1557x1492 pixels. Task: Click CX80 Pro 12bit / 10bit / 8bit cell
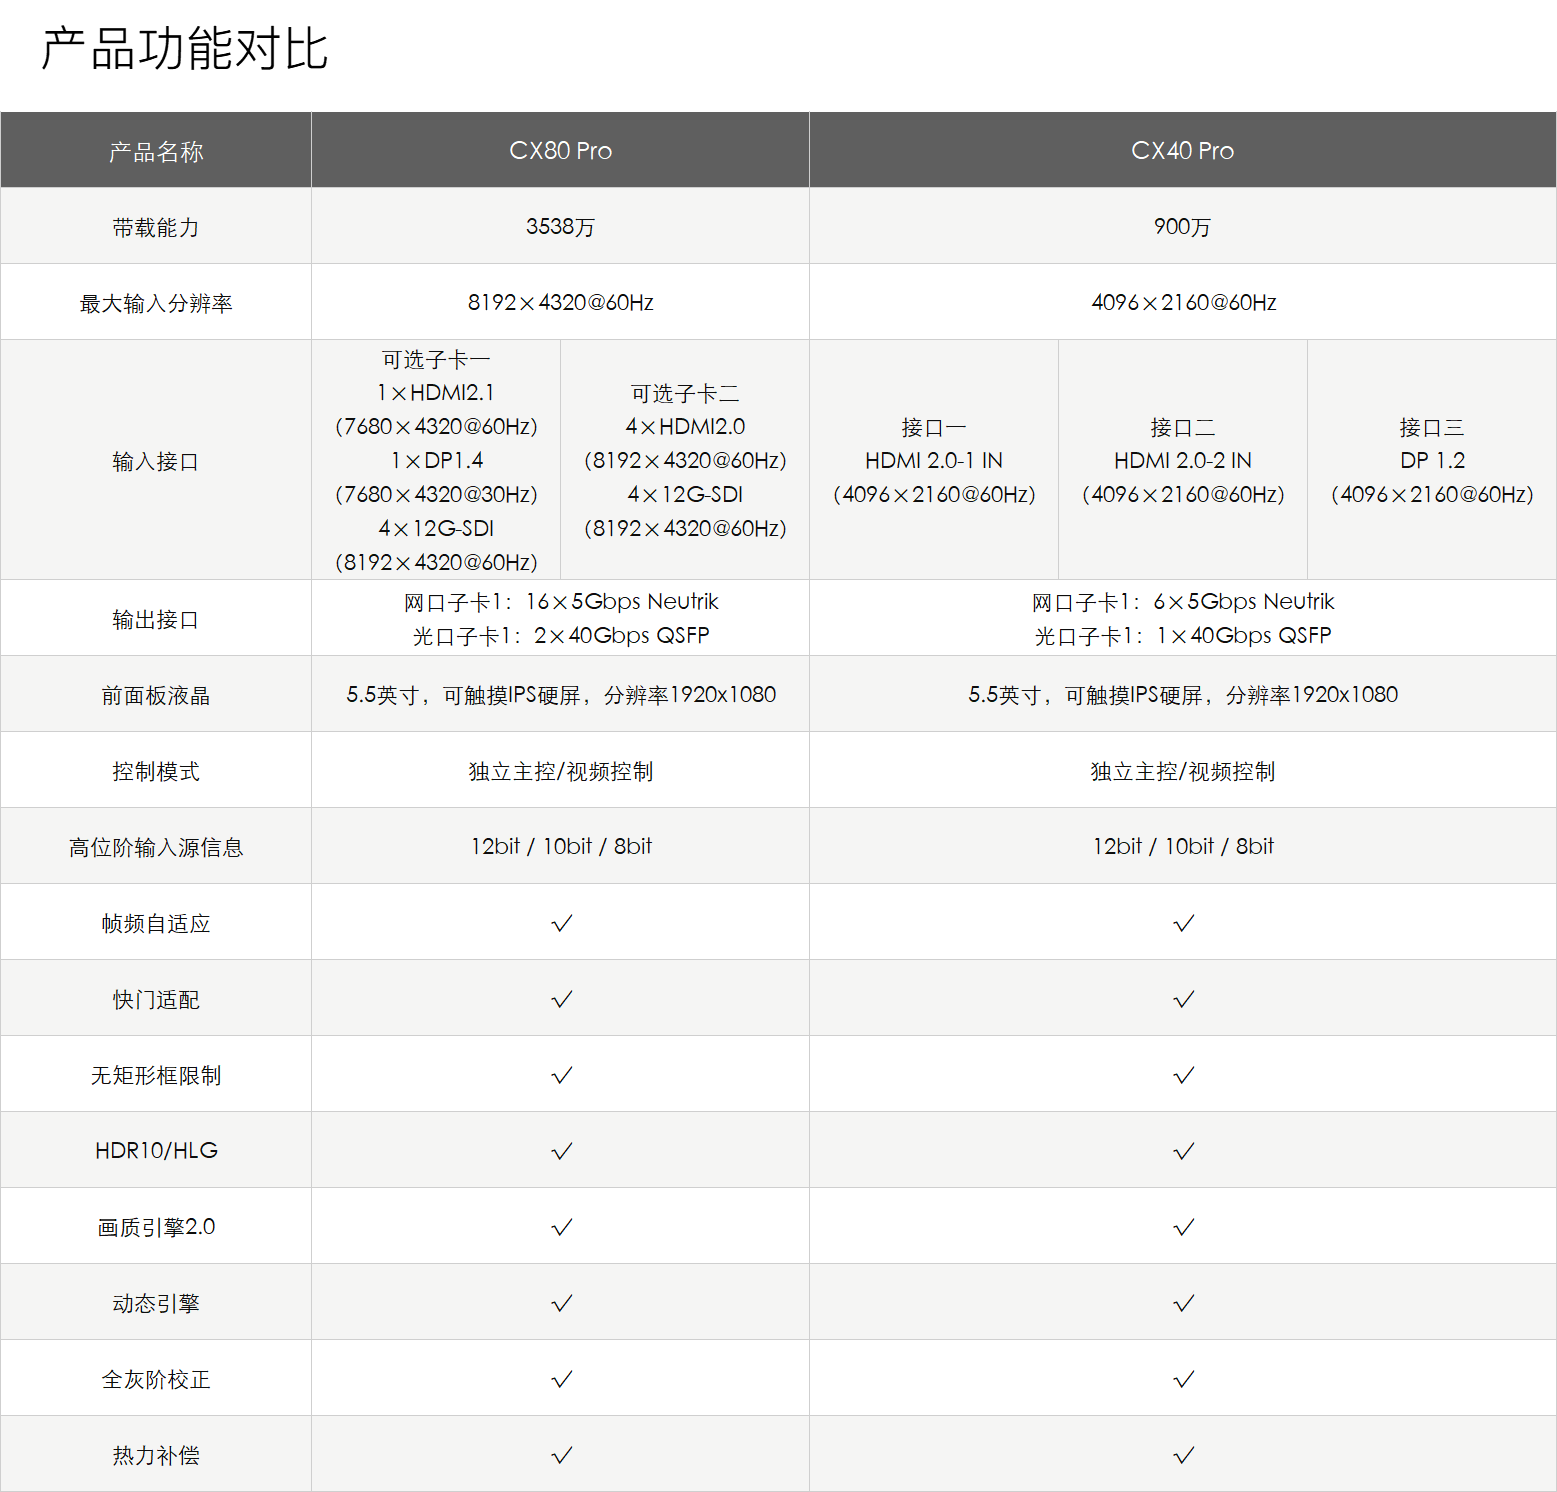click(x=560, y=846)
